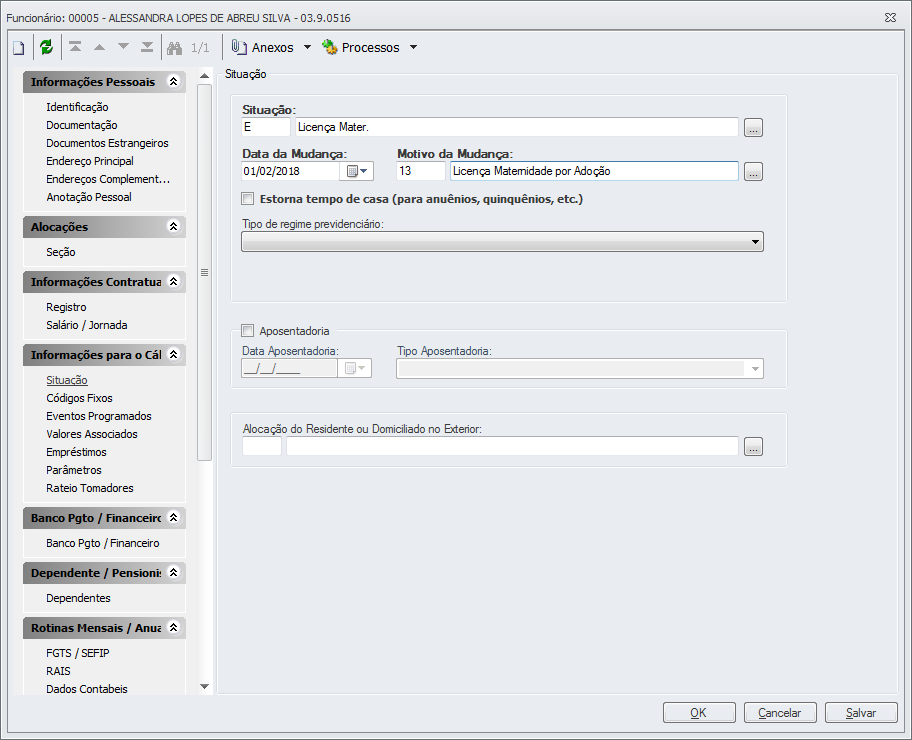The width and height of the screenshot is (912, 740).
Task: Open RAIS page
Action: pyautogui.click(x=58, y=671)
